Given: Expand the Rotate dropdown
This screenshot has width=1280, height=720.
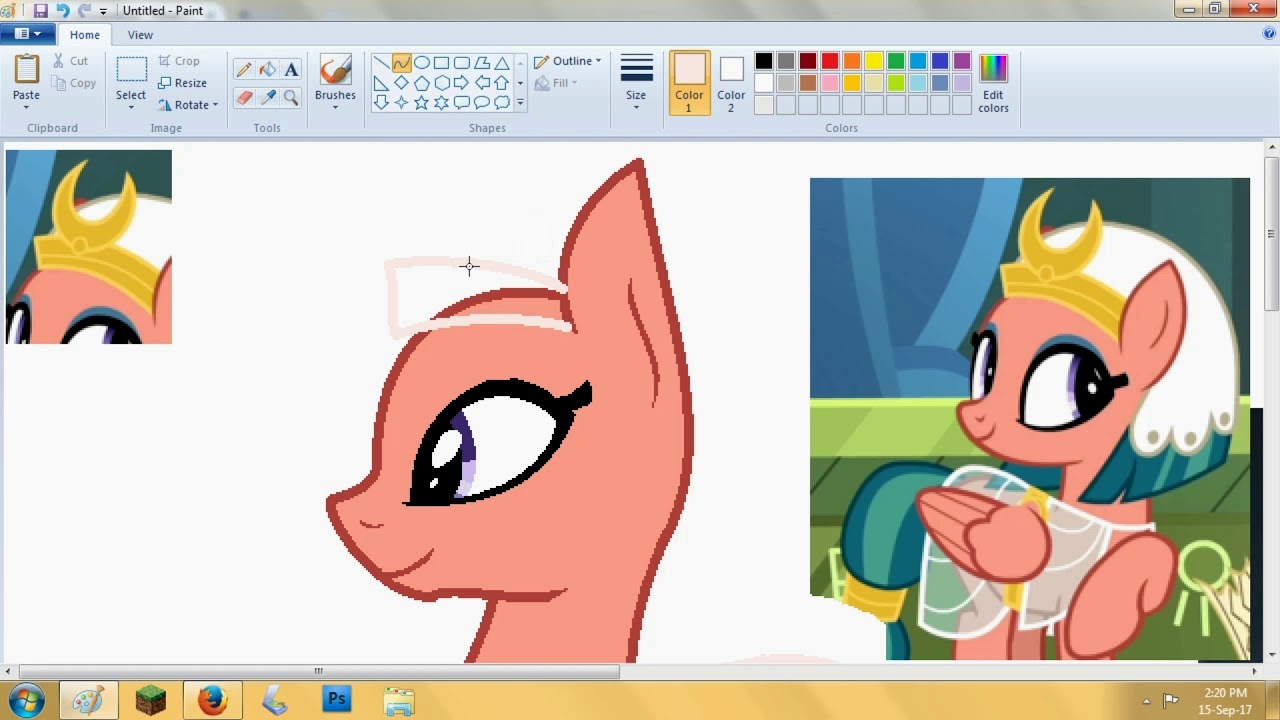Looking at the screenshot, I should pyautogui.click(x=214, y=105).
